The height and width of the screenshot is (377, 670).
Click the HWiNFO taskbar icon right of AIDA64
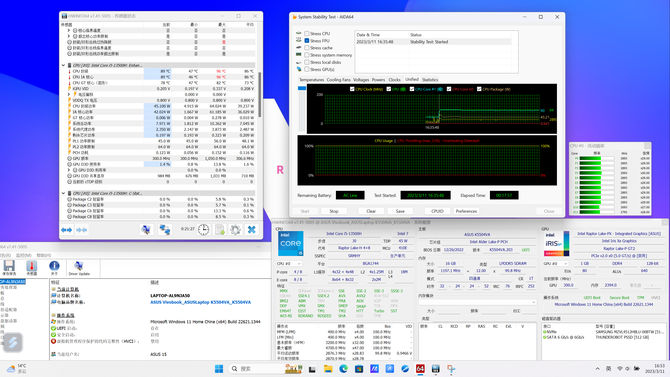pos(435,368)
